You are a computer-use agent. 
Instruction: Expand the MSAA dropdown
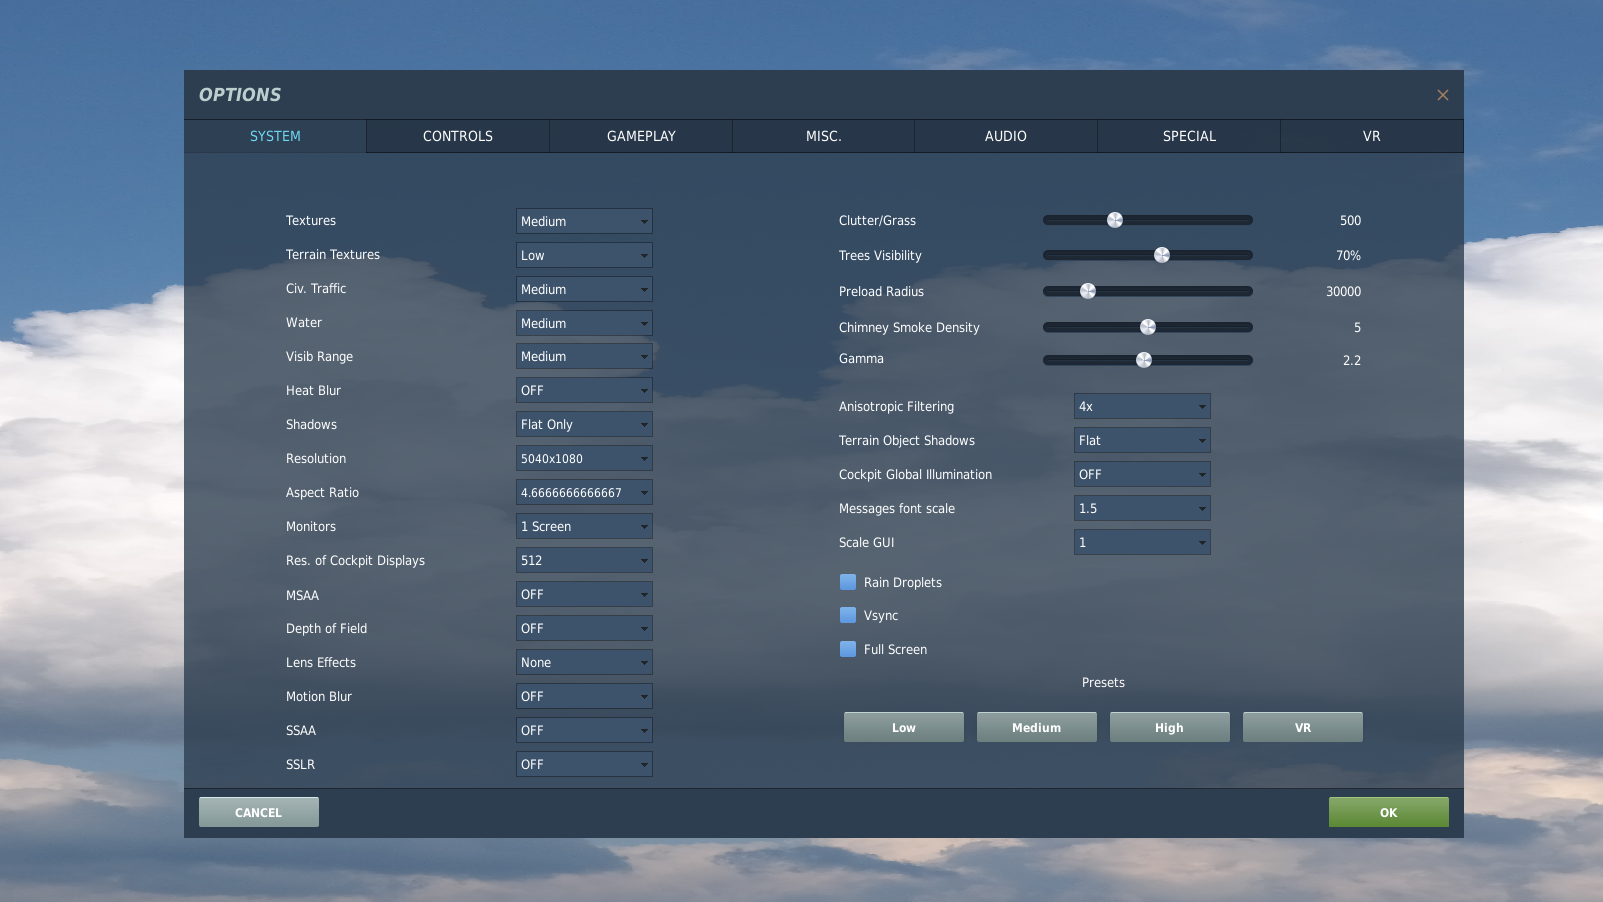click(584, 594)
